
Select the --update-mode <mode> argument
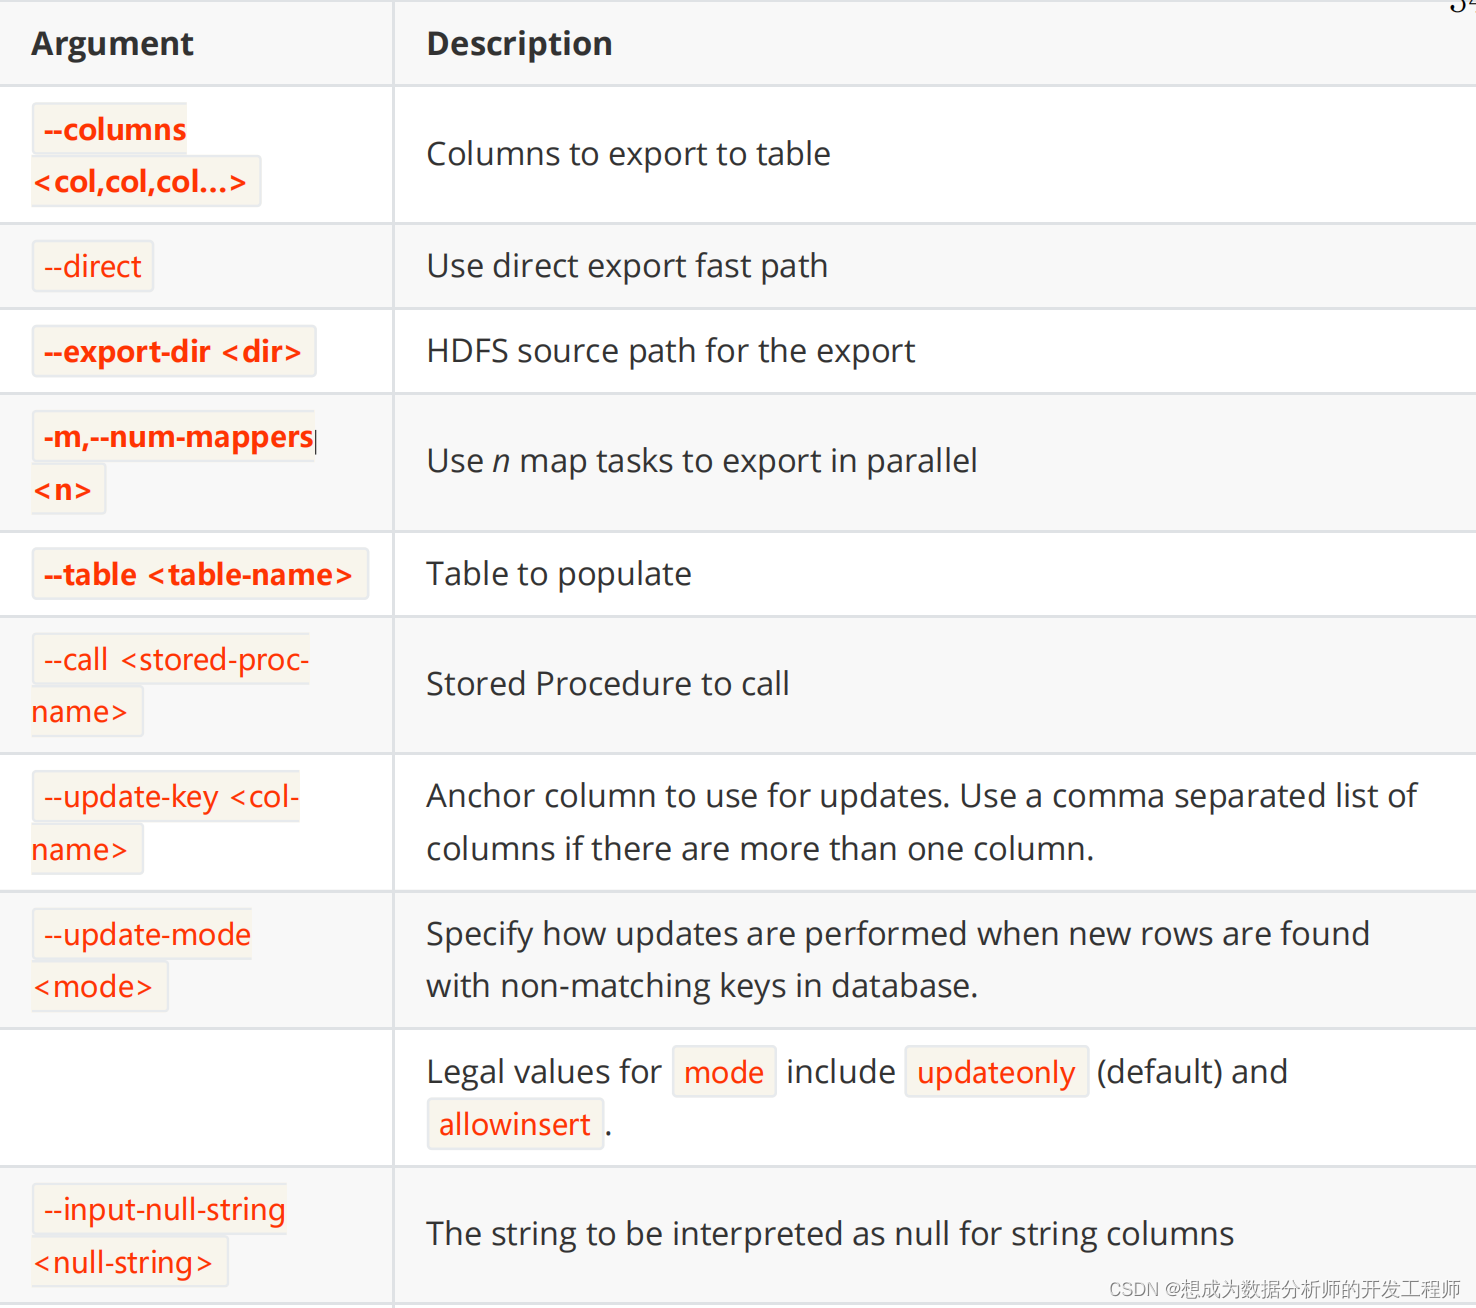(x=142, y=960)
